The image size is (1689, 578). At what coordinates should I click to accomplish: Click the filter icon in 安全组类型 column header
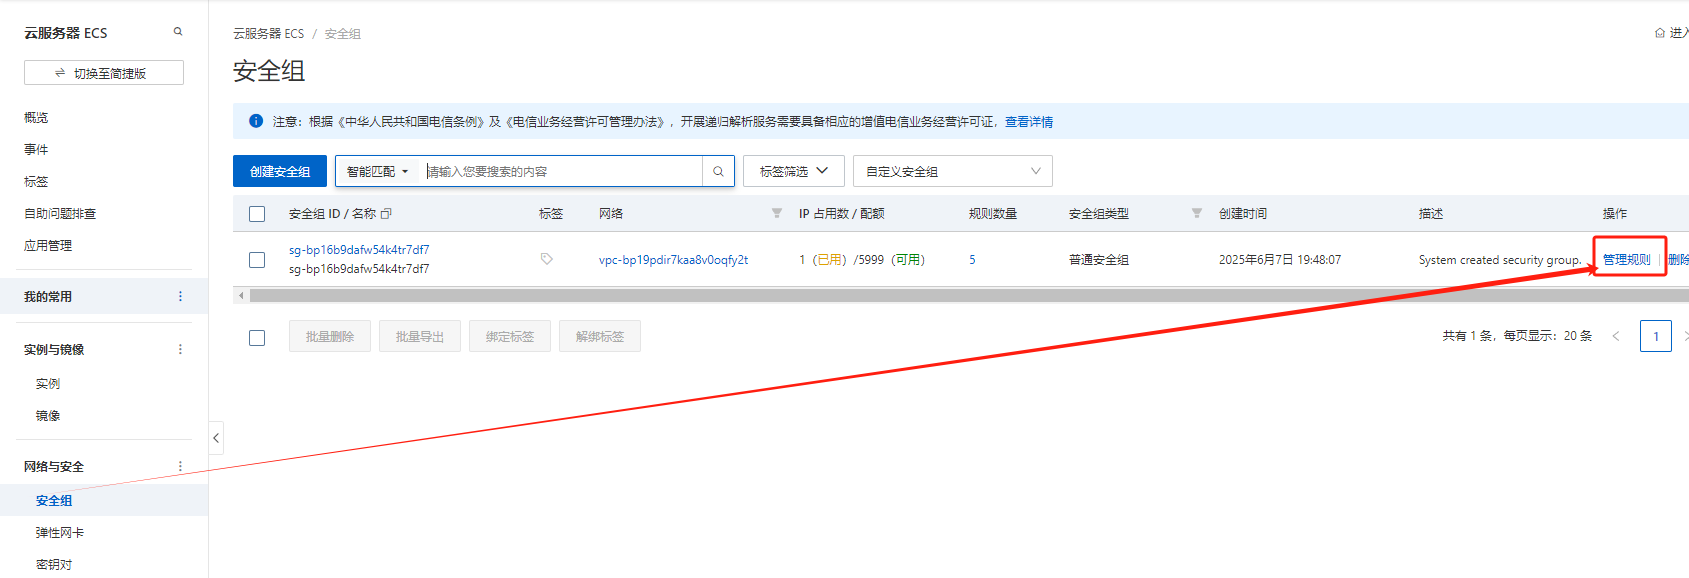coord(1197,213)
